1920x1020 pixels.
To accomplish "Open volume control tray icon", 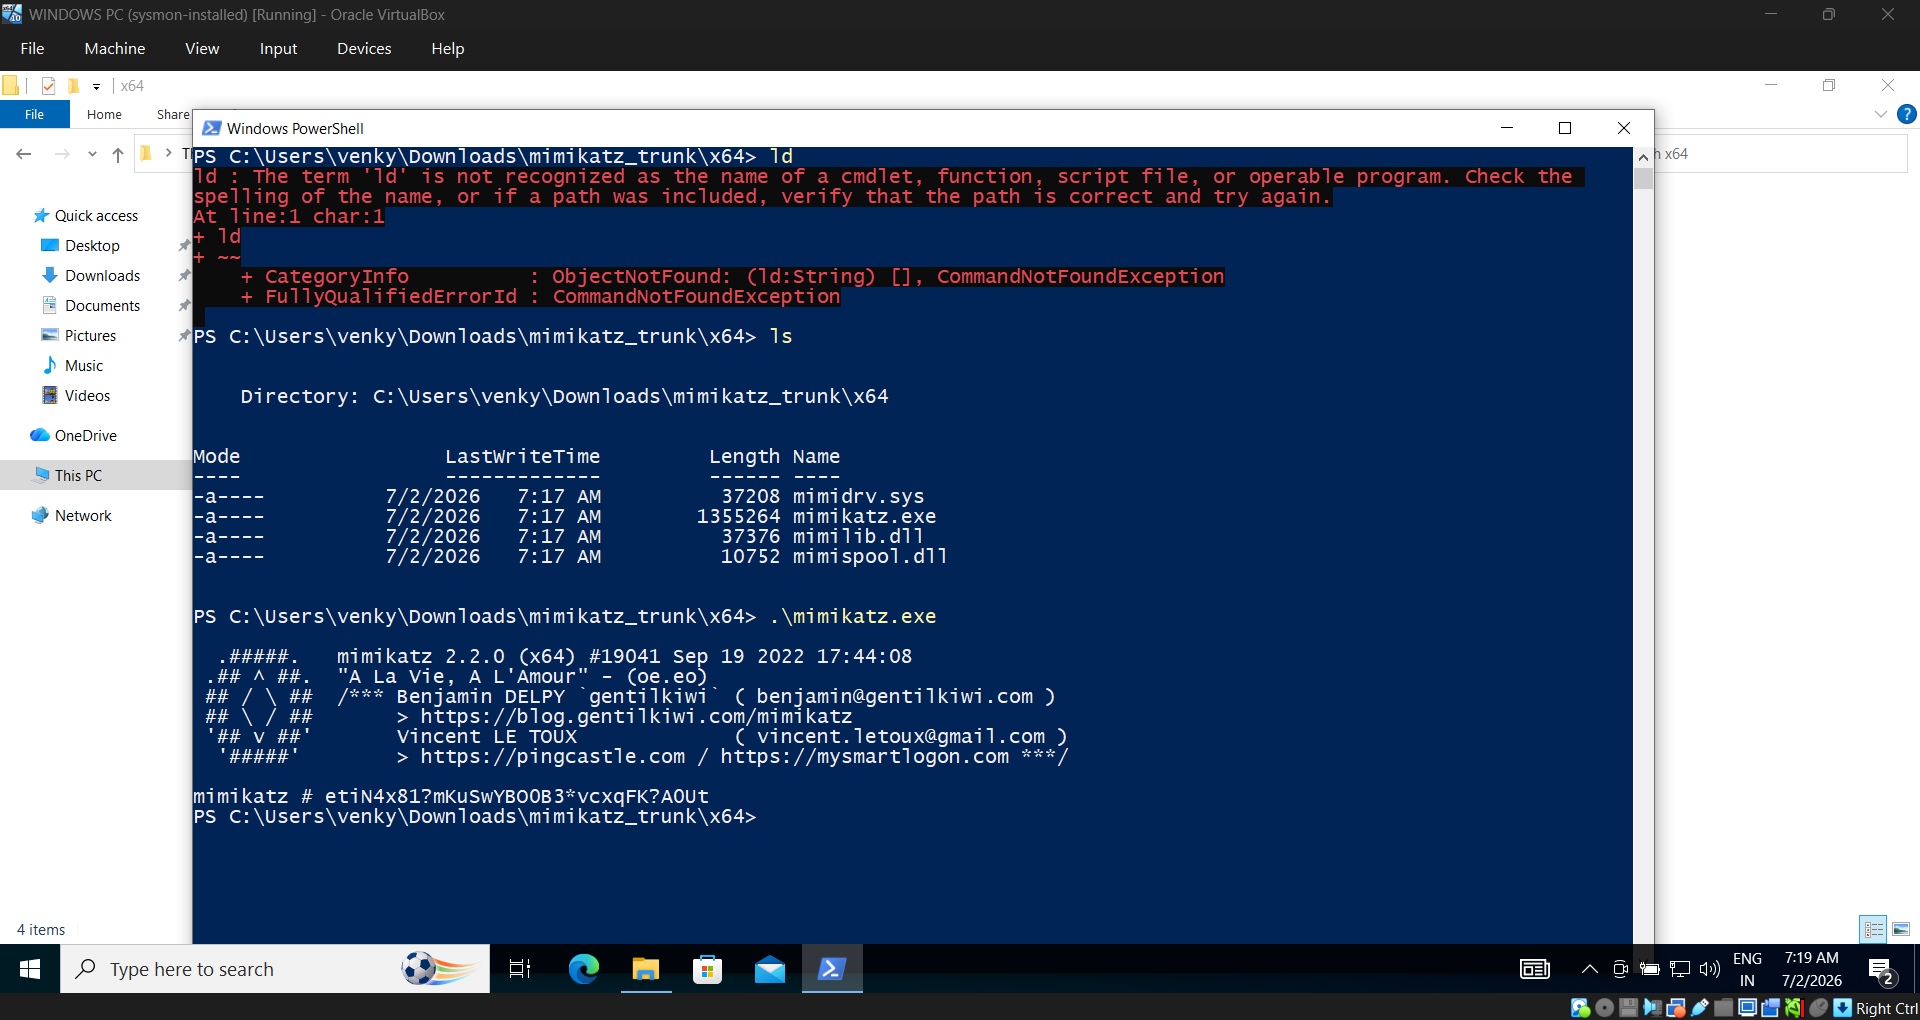I will 1710,969.
